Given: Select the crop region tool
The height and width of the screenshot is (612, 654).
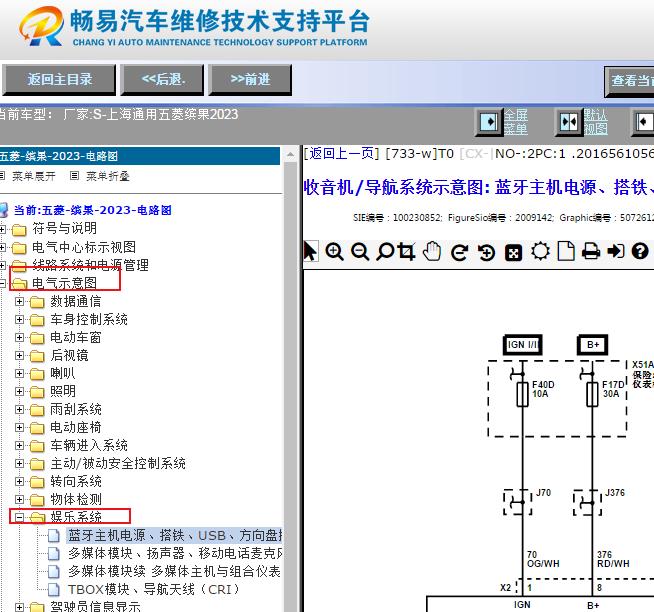Looking at the screenshot, I should [407, 252].
